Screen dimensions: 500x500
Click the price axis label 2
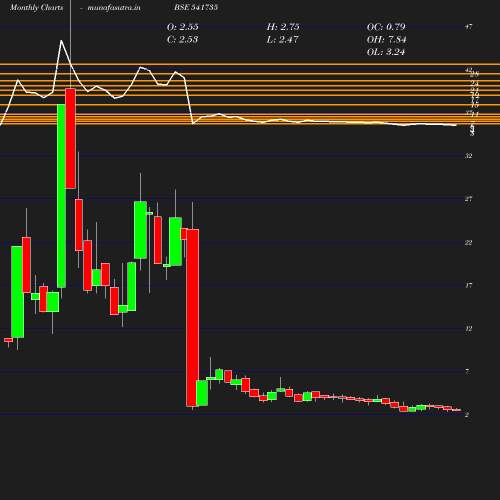(467, 415)
